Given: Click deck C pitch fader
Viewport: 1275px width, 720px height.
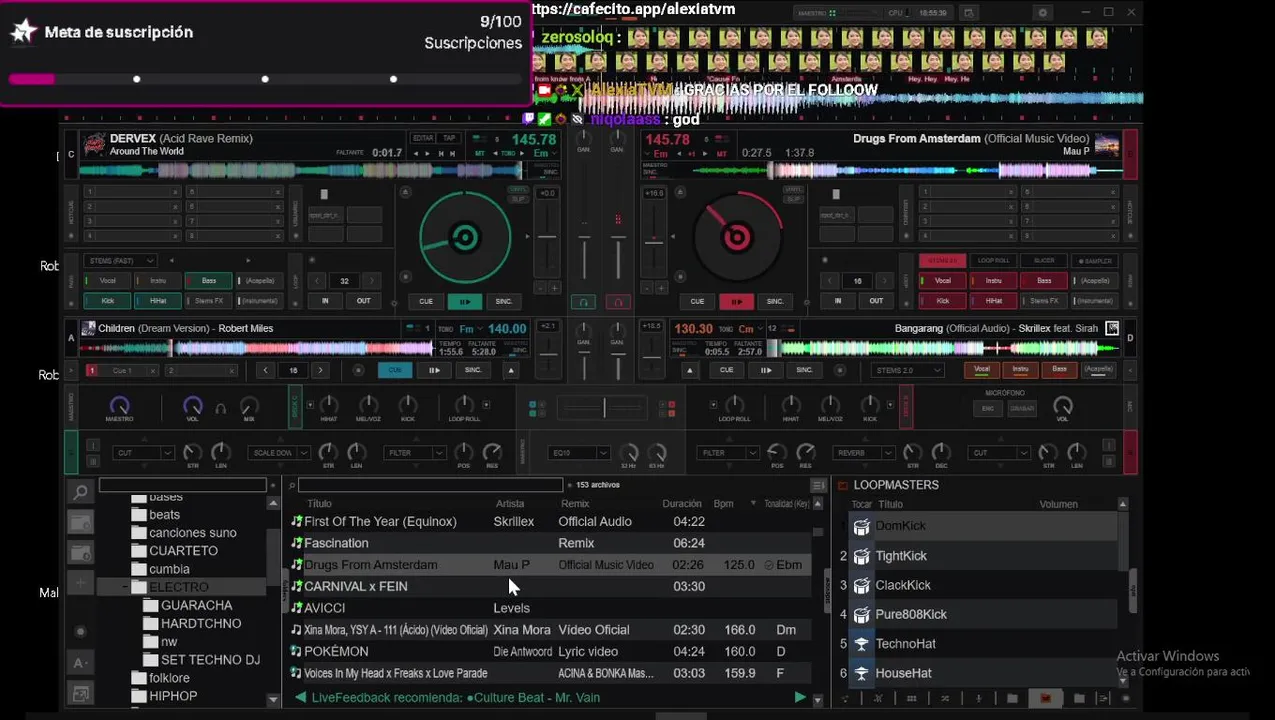Looking at the screenshot, I should 547,238.
